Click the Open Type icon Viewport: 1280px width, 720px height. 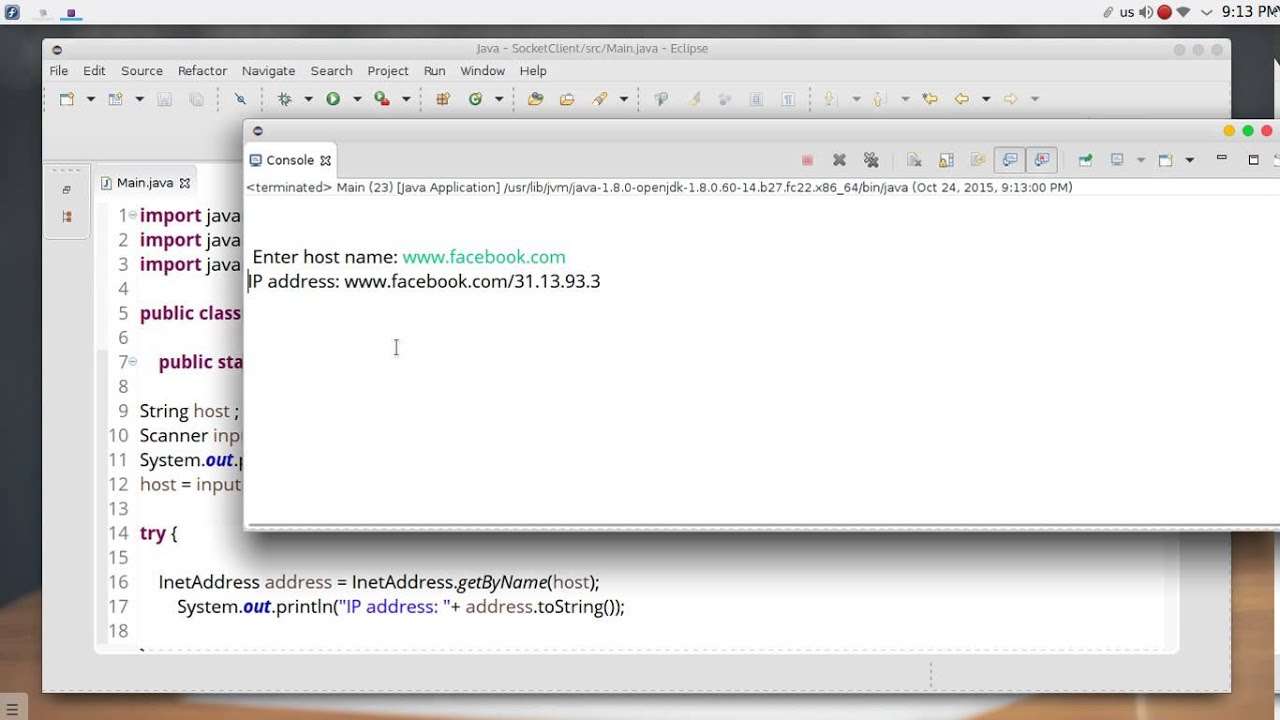(x=535, y=99)
